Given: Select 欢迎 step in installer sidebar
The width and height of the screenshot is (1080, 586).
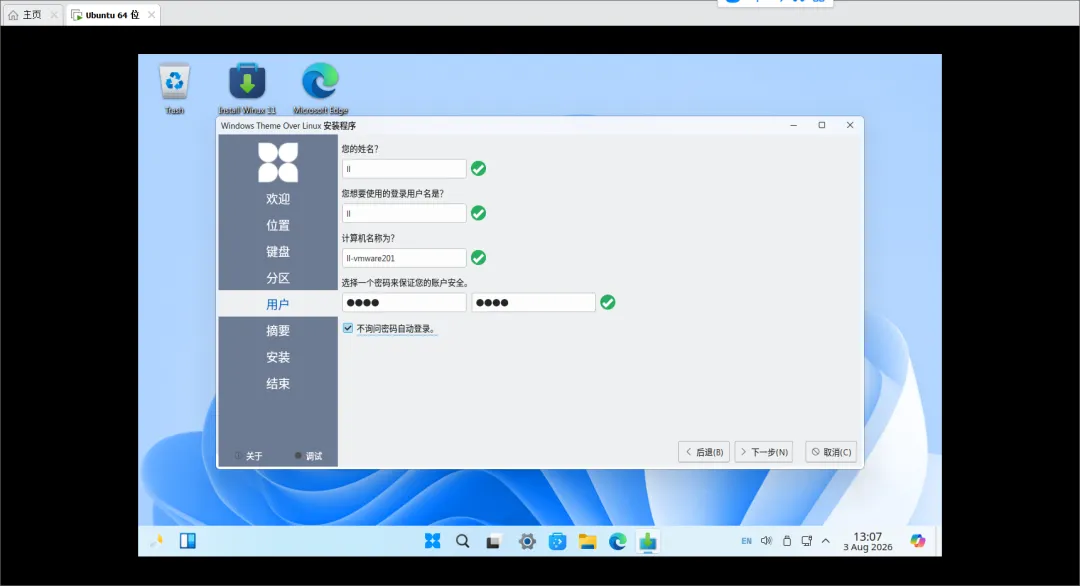Looking at the screenshot, I should pyautogui.click(x=278, y=199).
